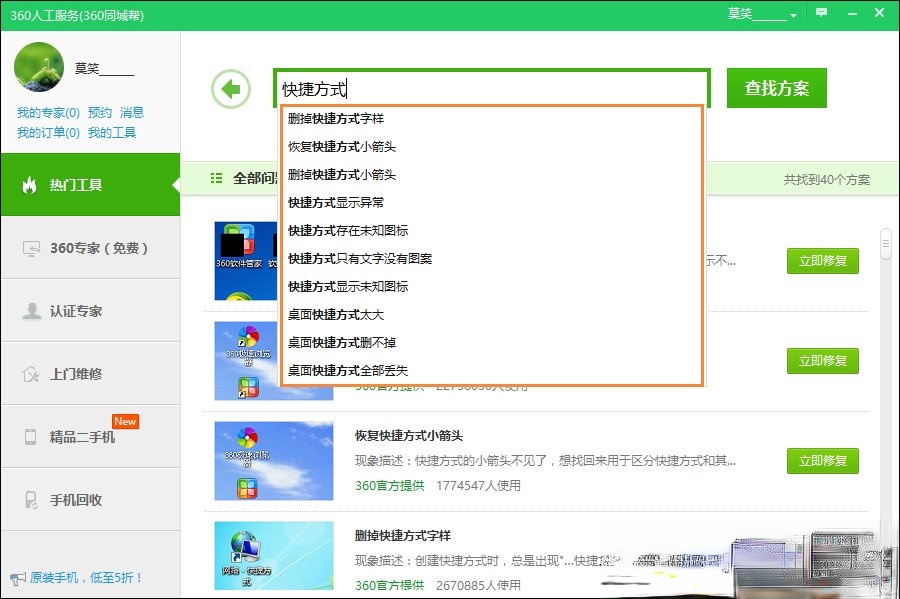The image size is (900, 599).
Task: Open the username dropdown arrow in title bar
Action: 793,15
